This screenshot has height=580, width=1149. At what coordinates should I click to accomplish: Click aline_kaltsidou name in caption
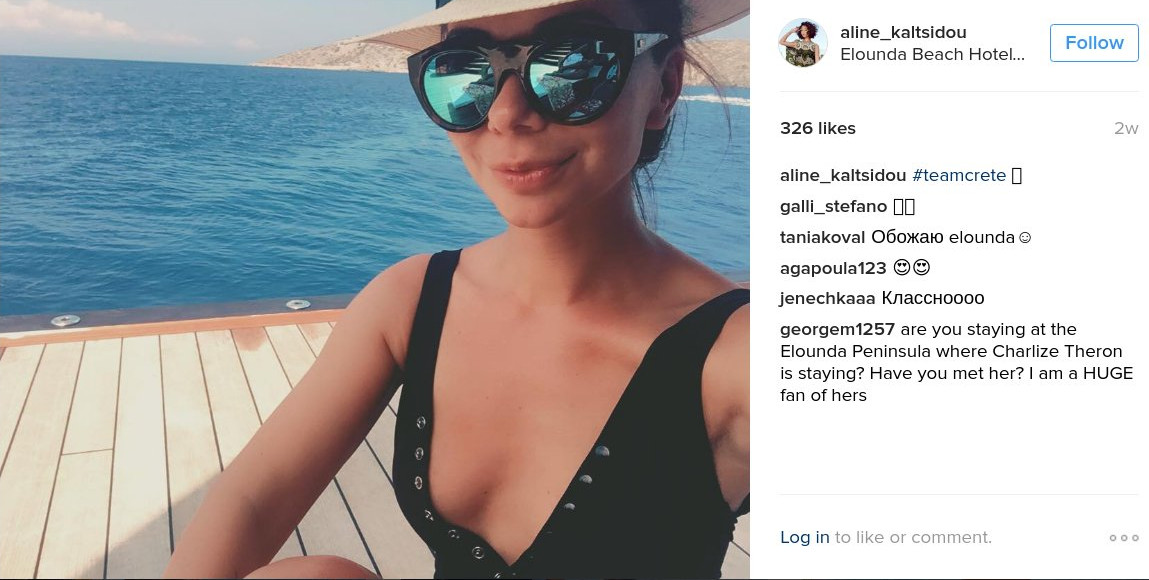843,176
